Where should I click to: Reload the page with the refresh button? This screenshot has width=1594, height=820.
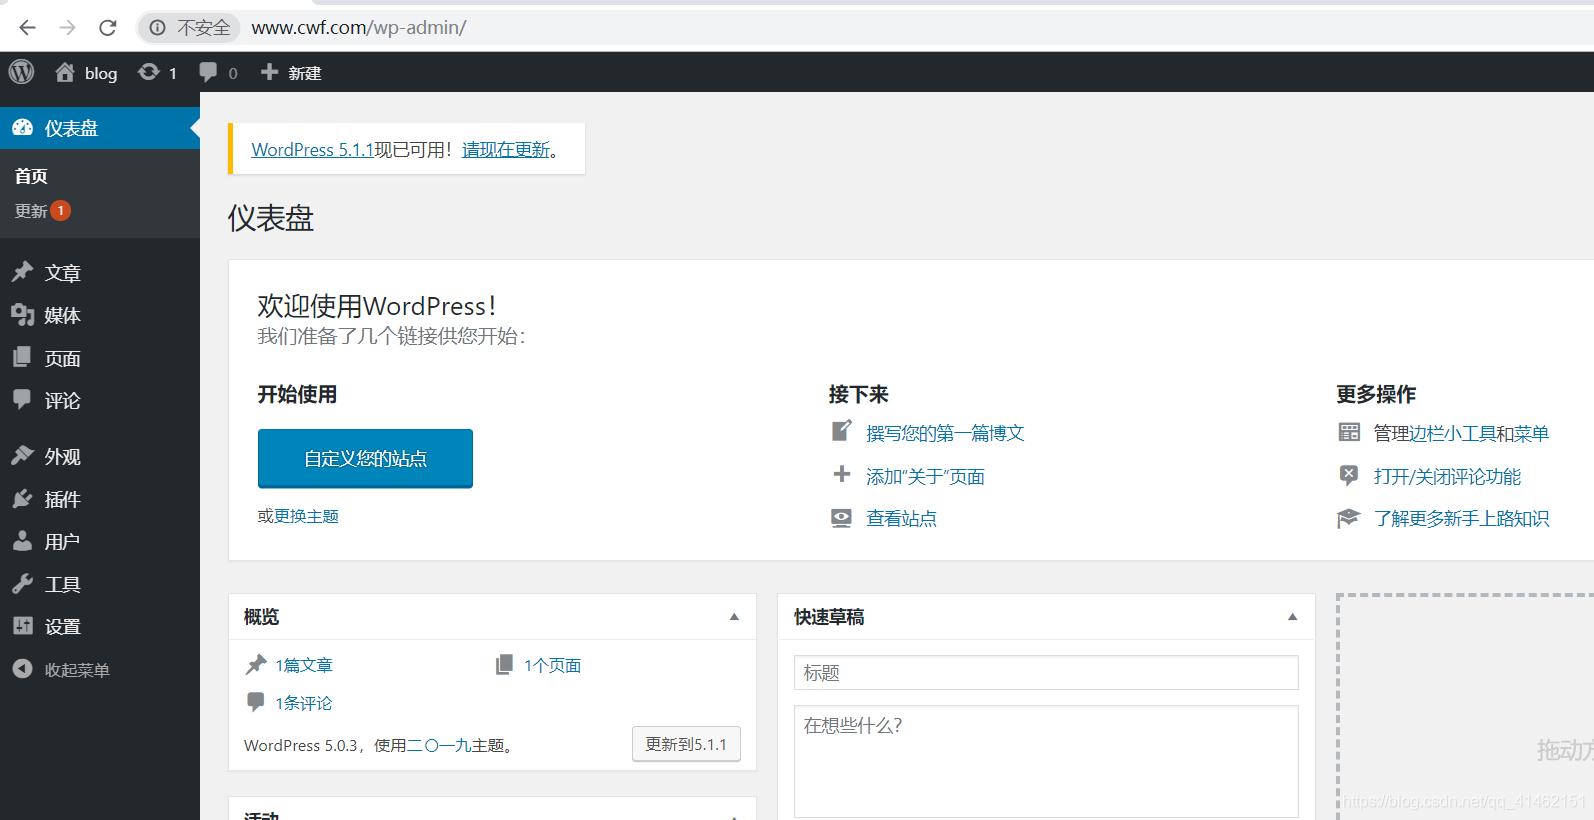click(x=108, y=27)
